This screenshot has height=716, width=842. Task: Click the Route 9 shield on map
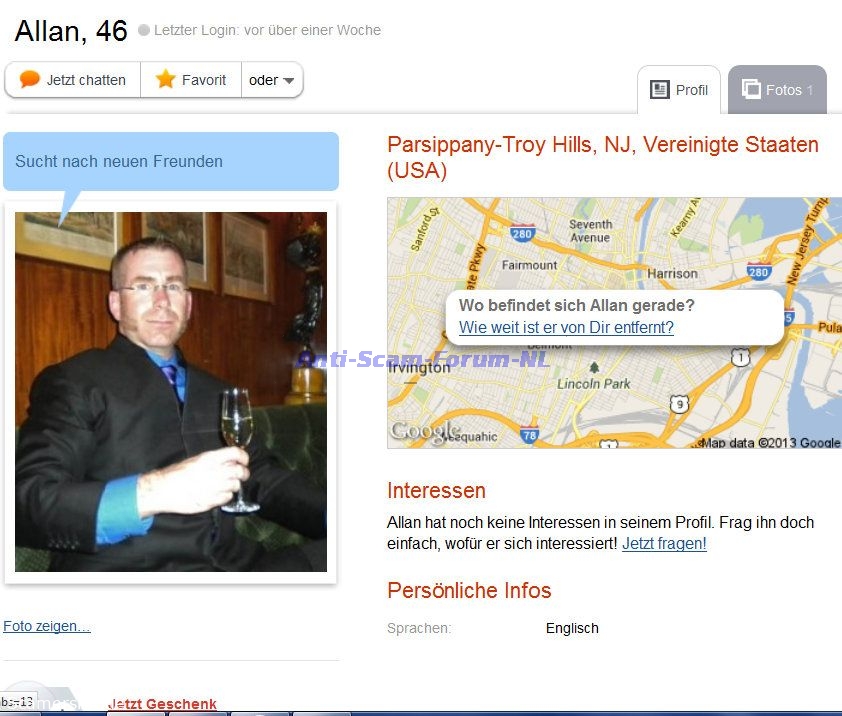[x=679, y=404]
